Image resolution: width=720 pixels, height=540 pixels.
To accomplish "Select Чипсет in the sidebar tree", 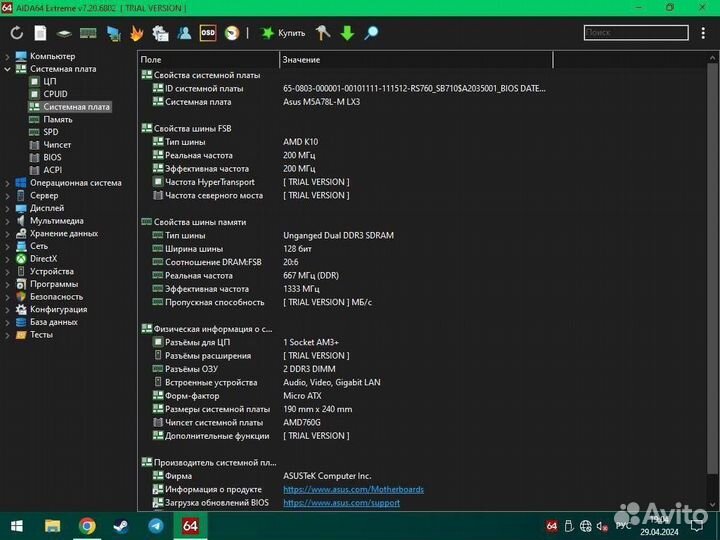I will (57, 145).
